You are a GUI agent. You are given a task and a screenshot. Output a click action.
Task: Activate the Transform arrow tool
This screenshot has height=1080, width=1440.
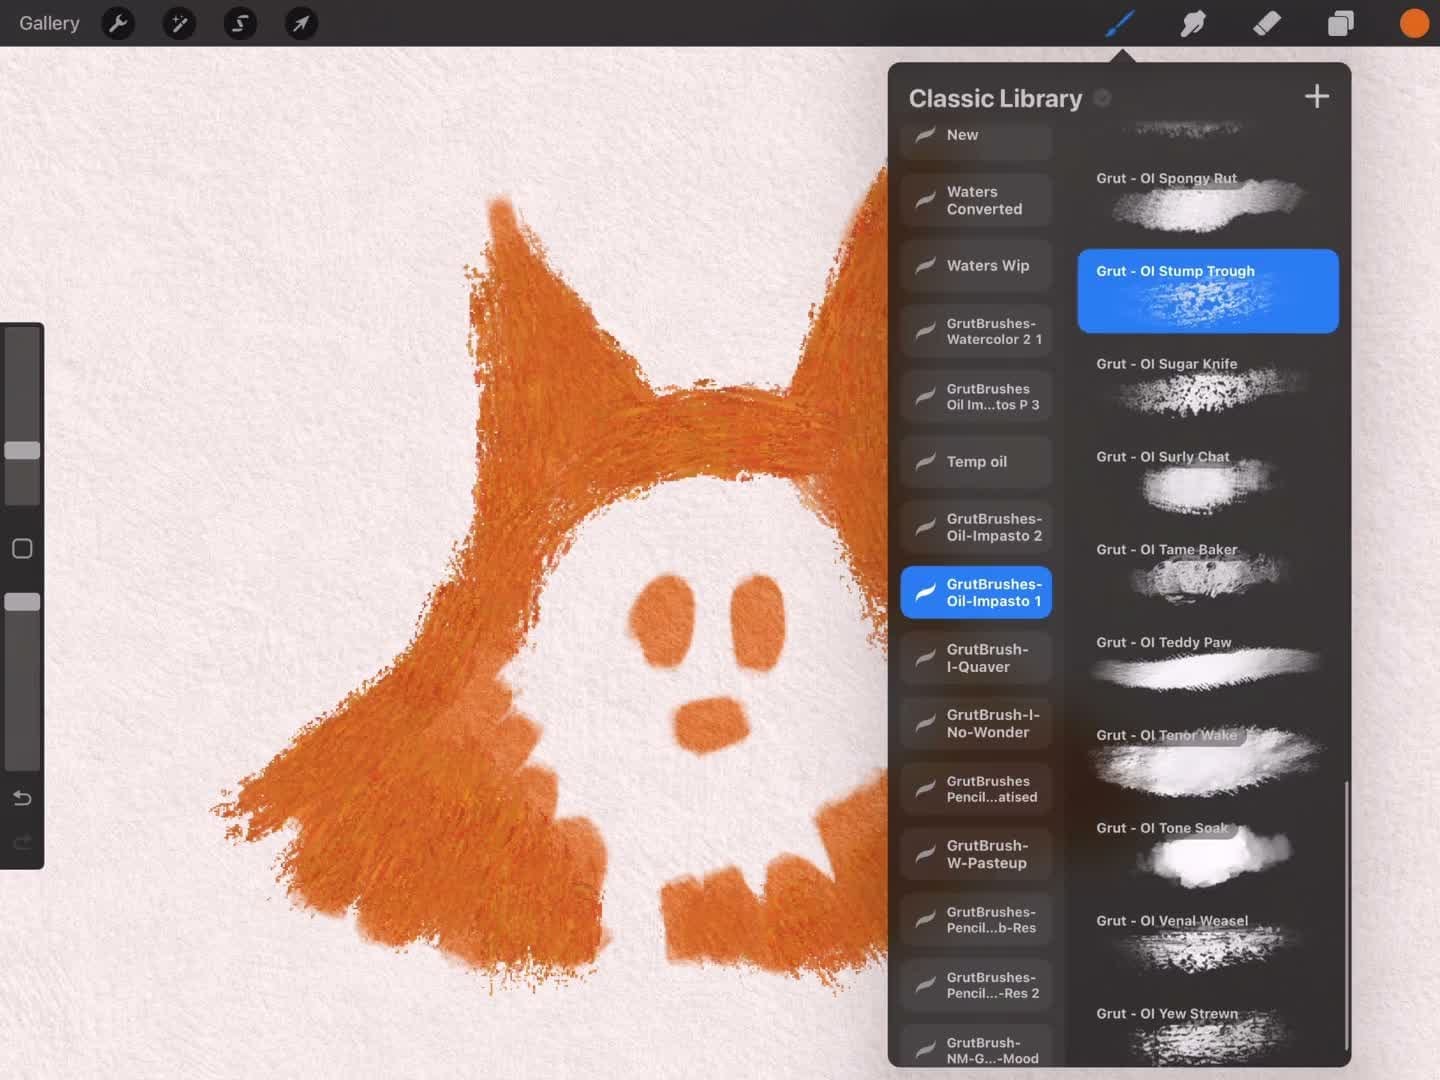pyautogui.click(x=301, y=23)
